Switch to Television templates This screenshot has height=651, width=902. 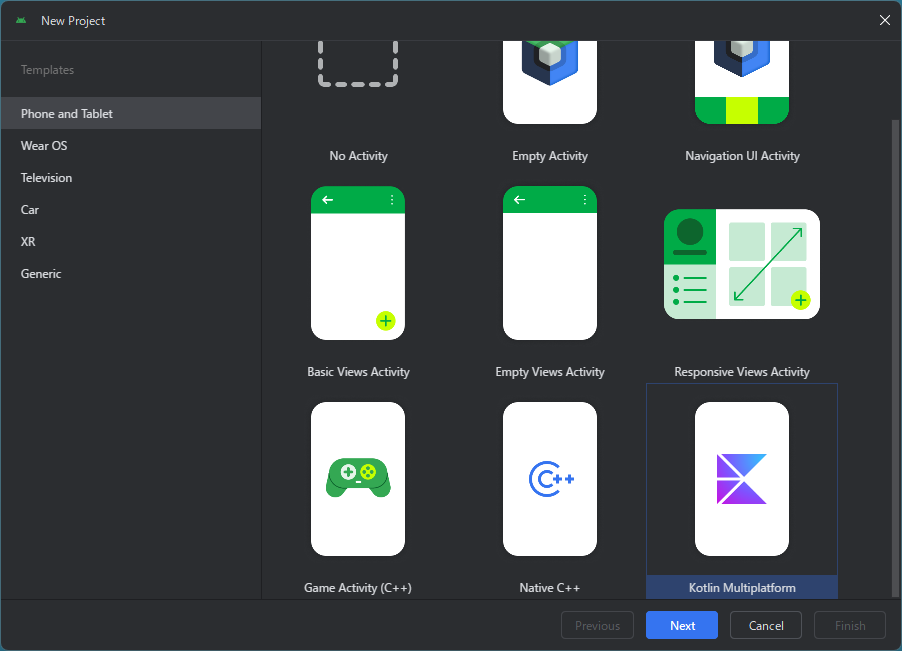131,178
